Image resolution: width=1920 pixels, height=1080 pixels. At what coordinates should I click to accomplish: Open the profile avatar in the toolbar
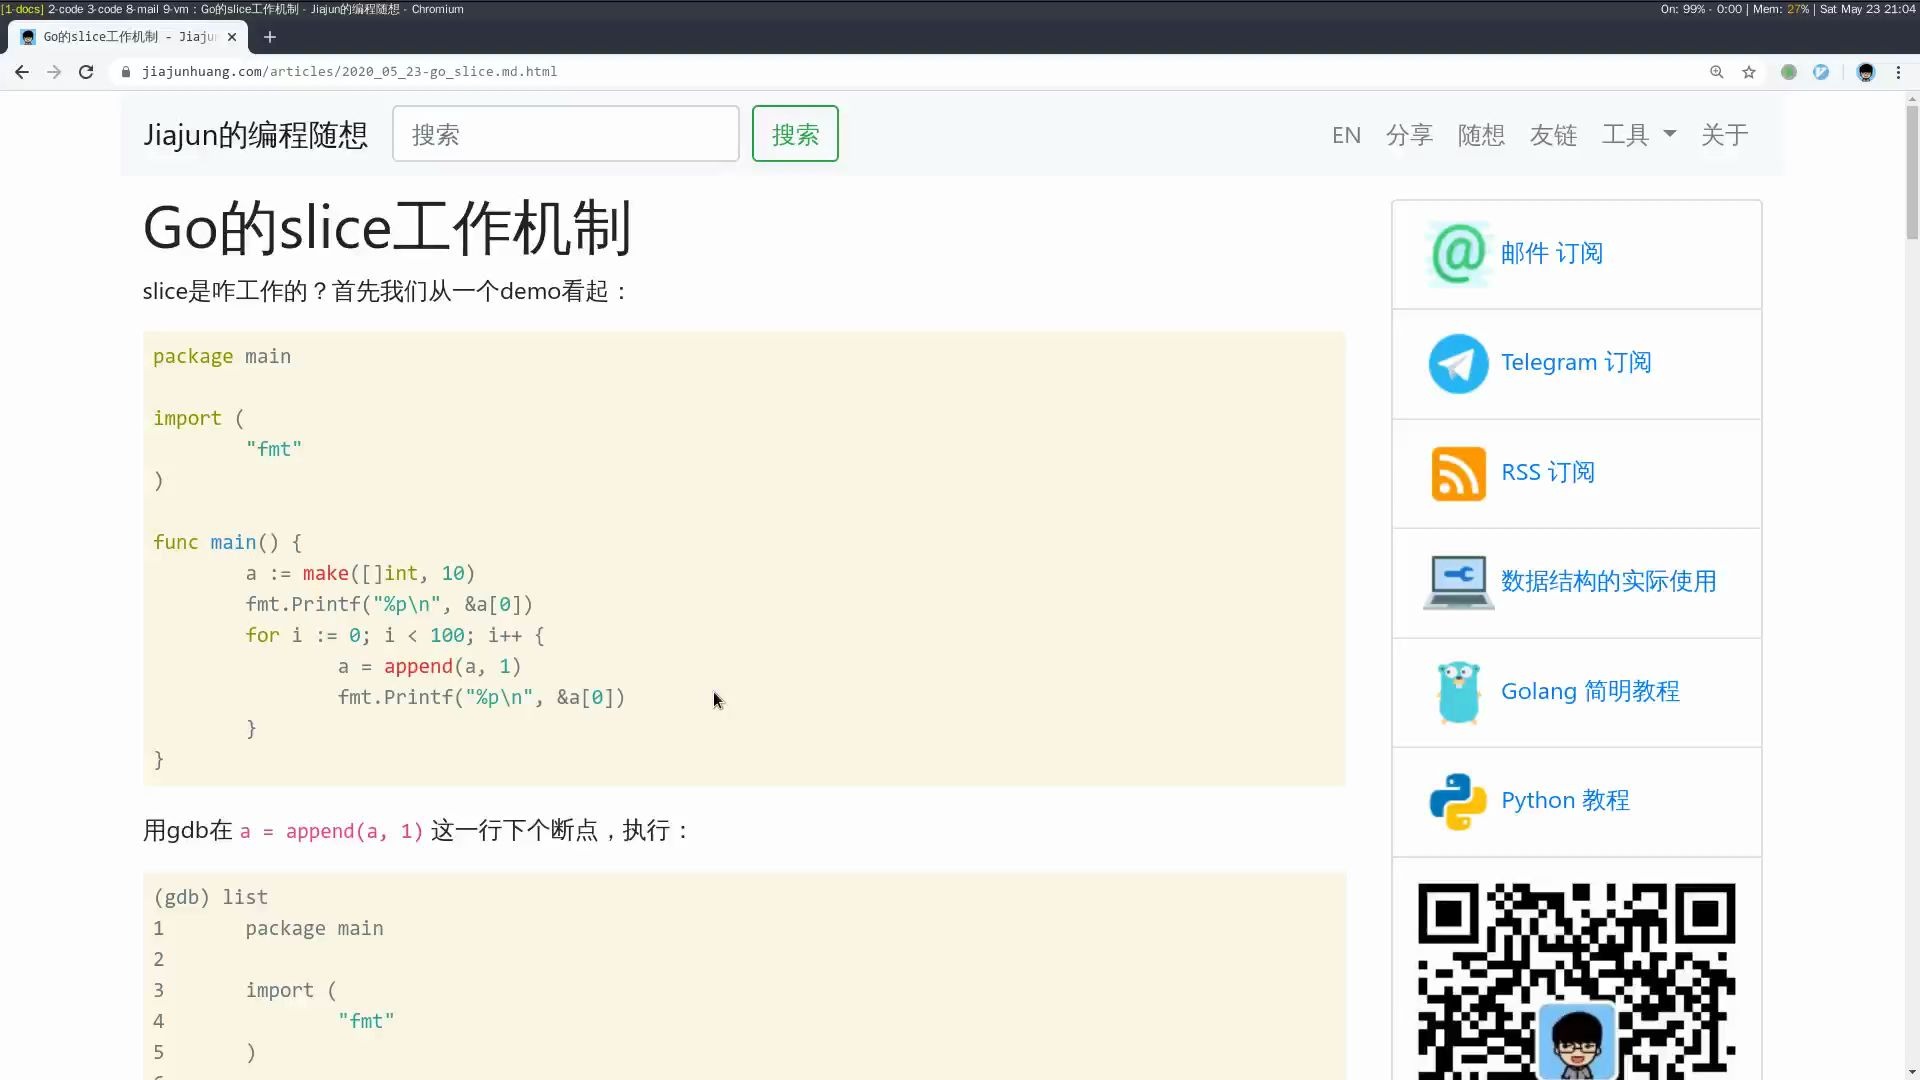pos(1866,72)
